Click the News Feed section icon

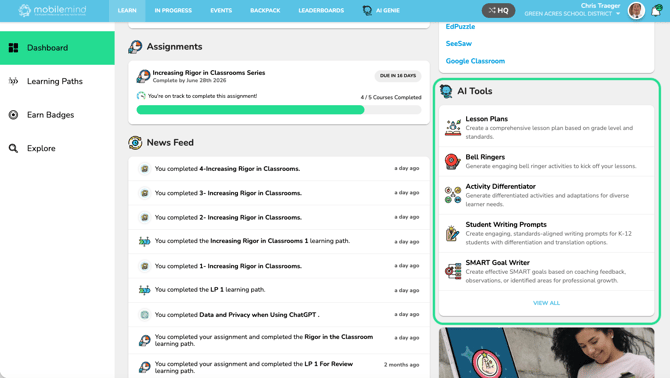(x=135, y=142)
